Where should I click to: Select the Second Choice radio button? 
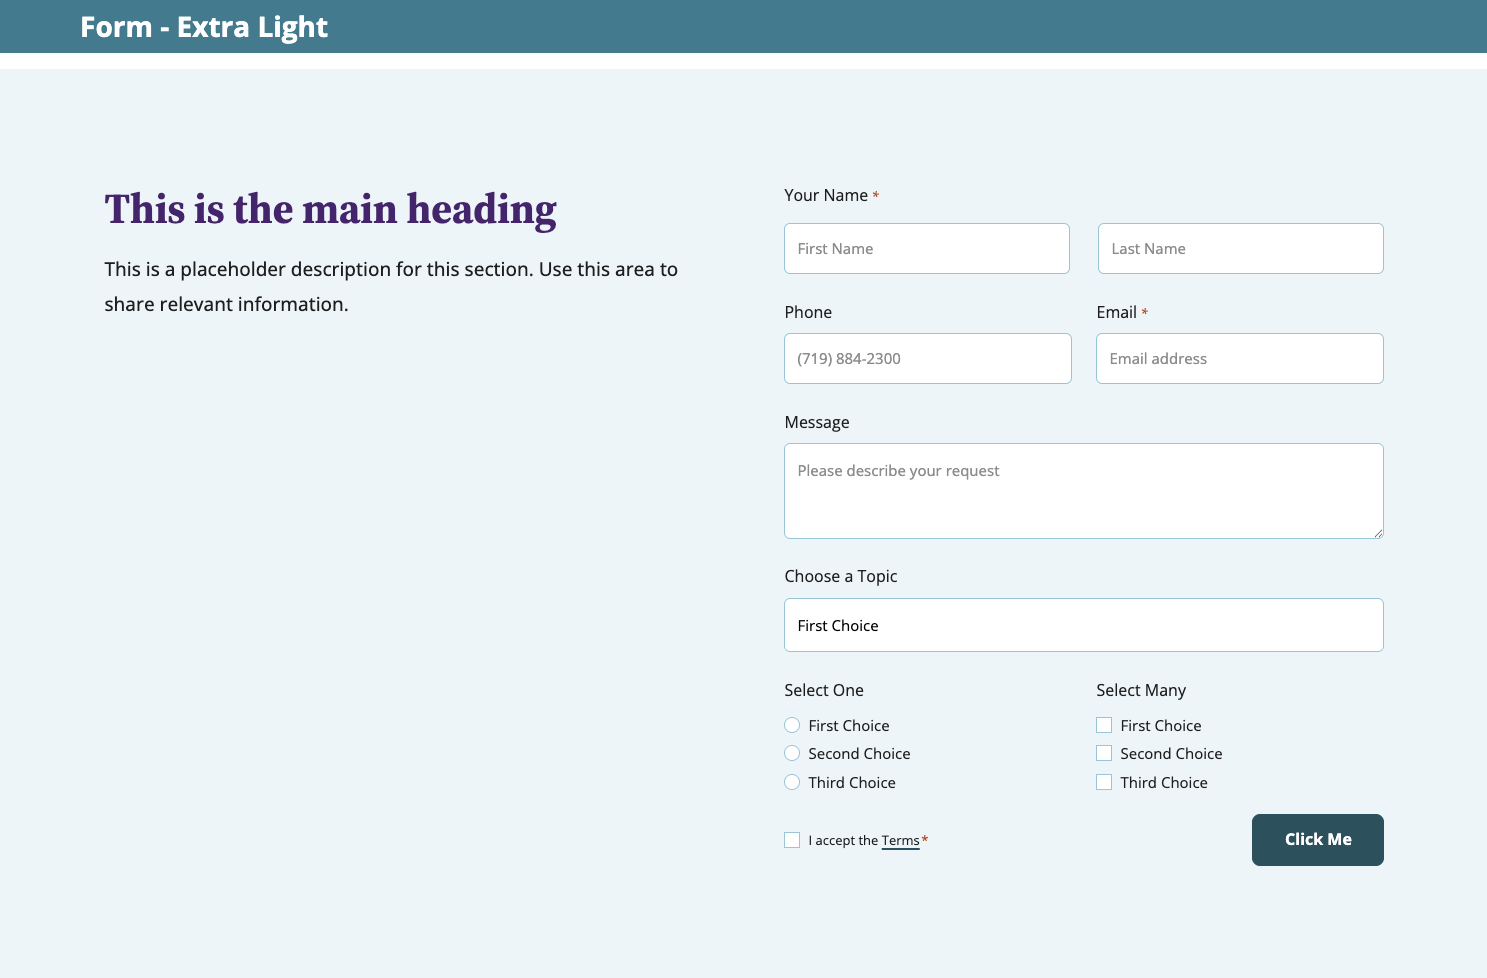pos(792,753)
